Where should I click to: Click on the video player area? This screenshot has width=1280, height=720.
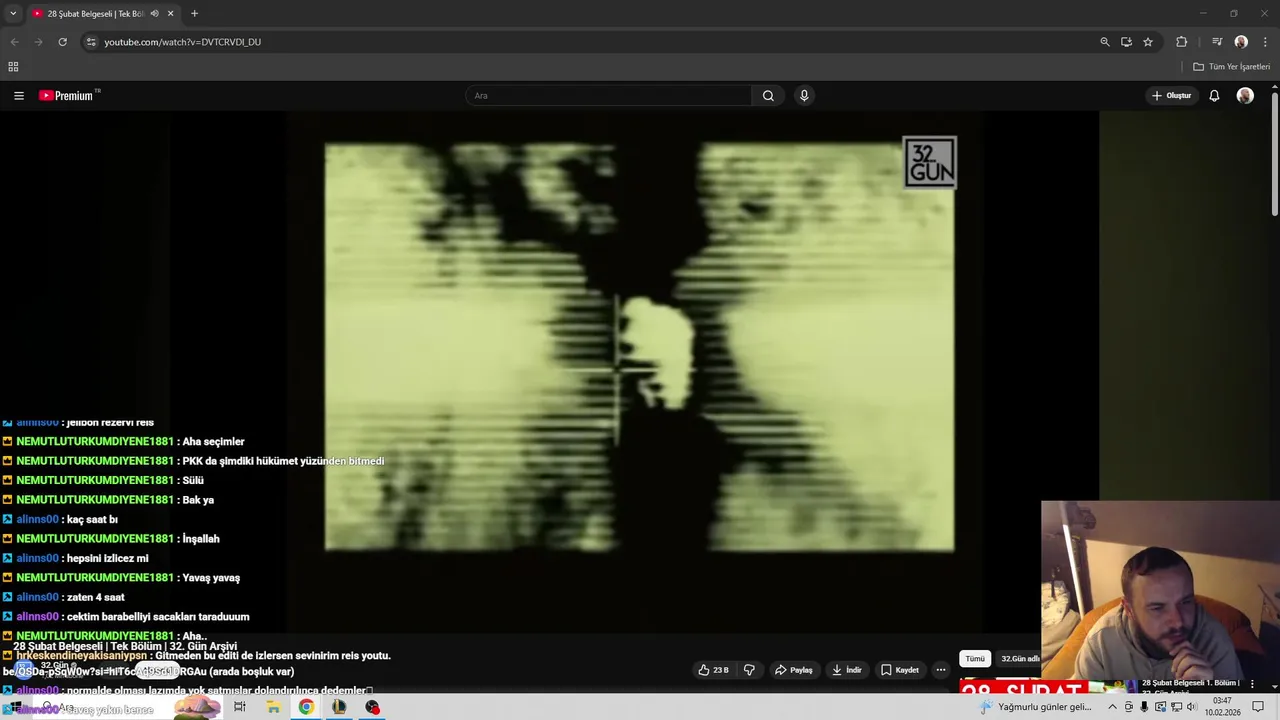pos(640,346)
